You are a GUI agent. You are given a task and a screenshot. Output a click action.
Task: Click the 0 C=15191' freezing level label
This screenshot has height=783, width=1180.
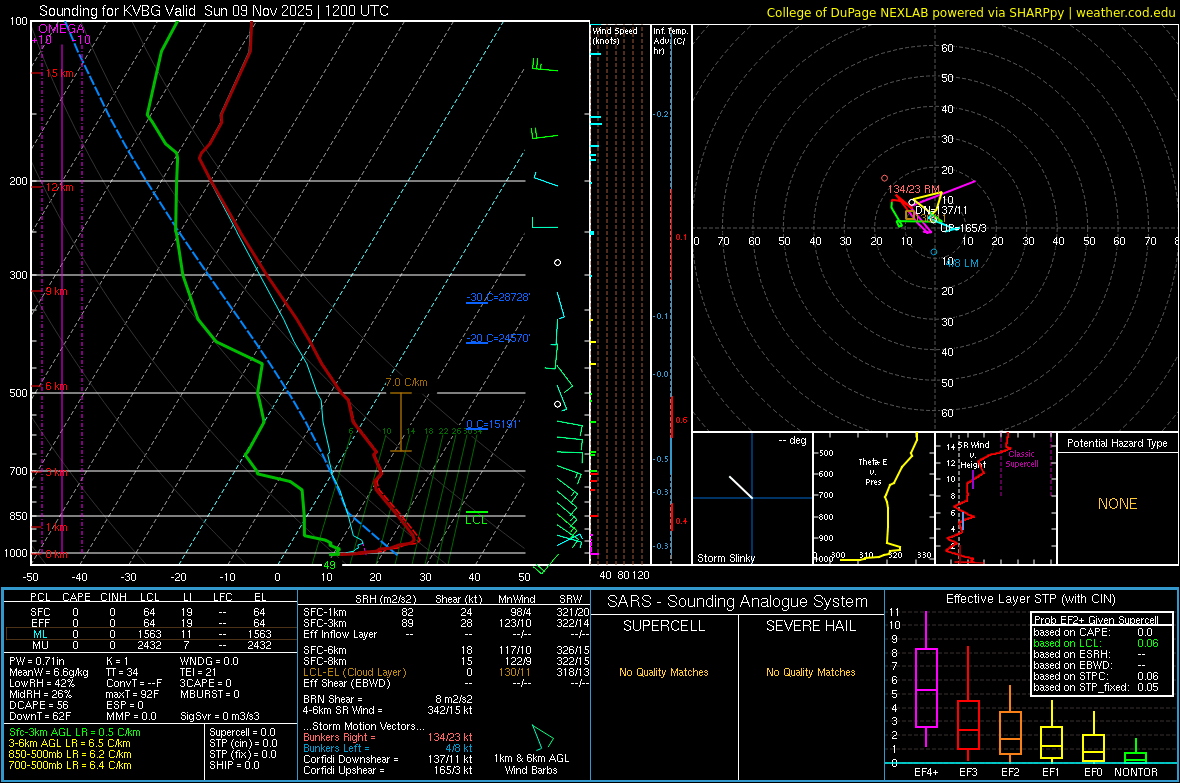[493, 424]
